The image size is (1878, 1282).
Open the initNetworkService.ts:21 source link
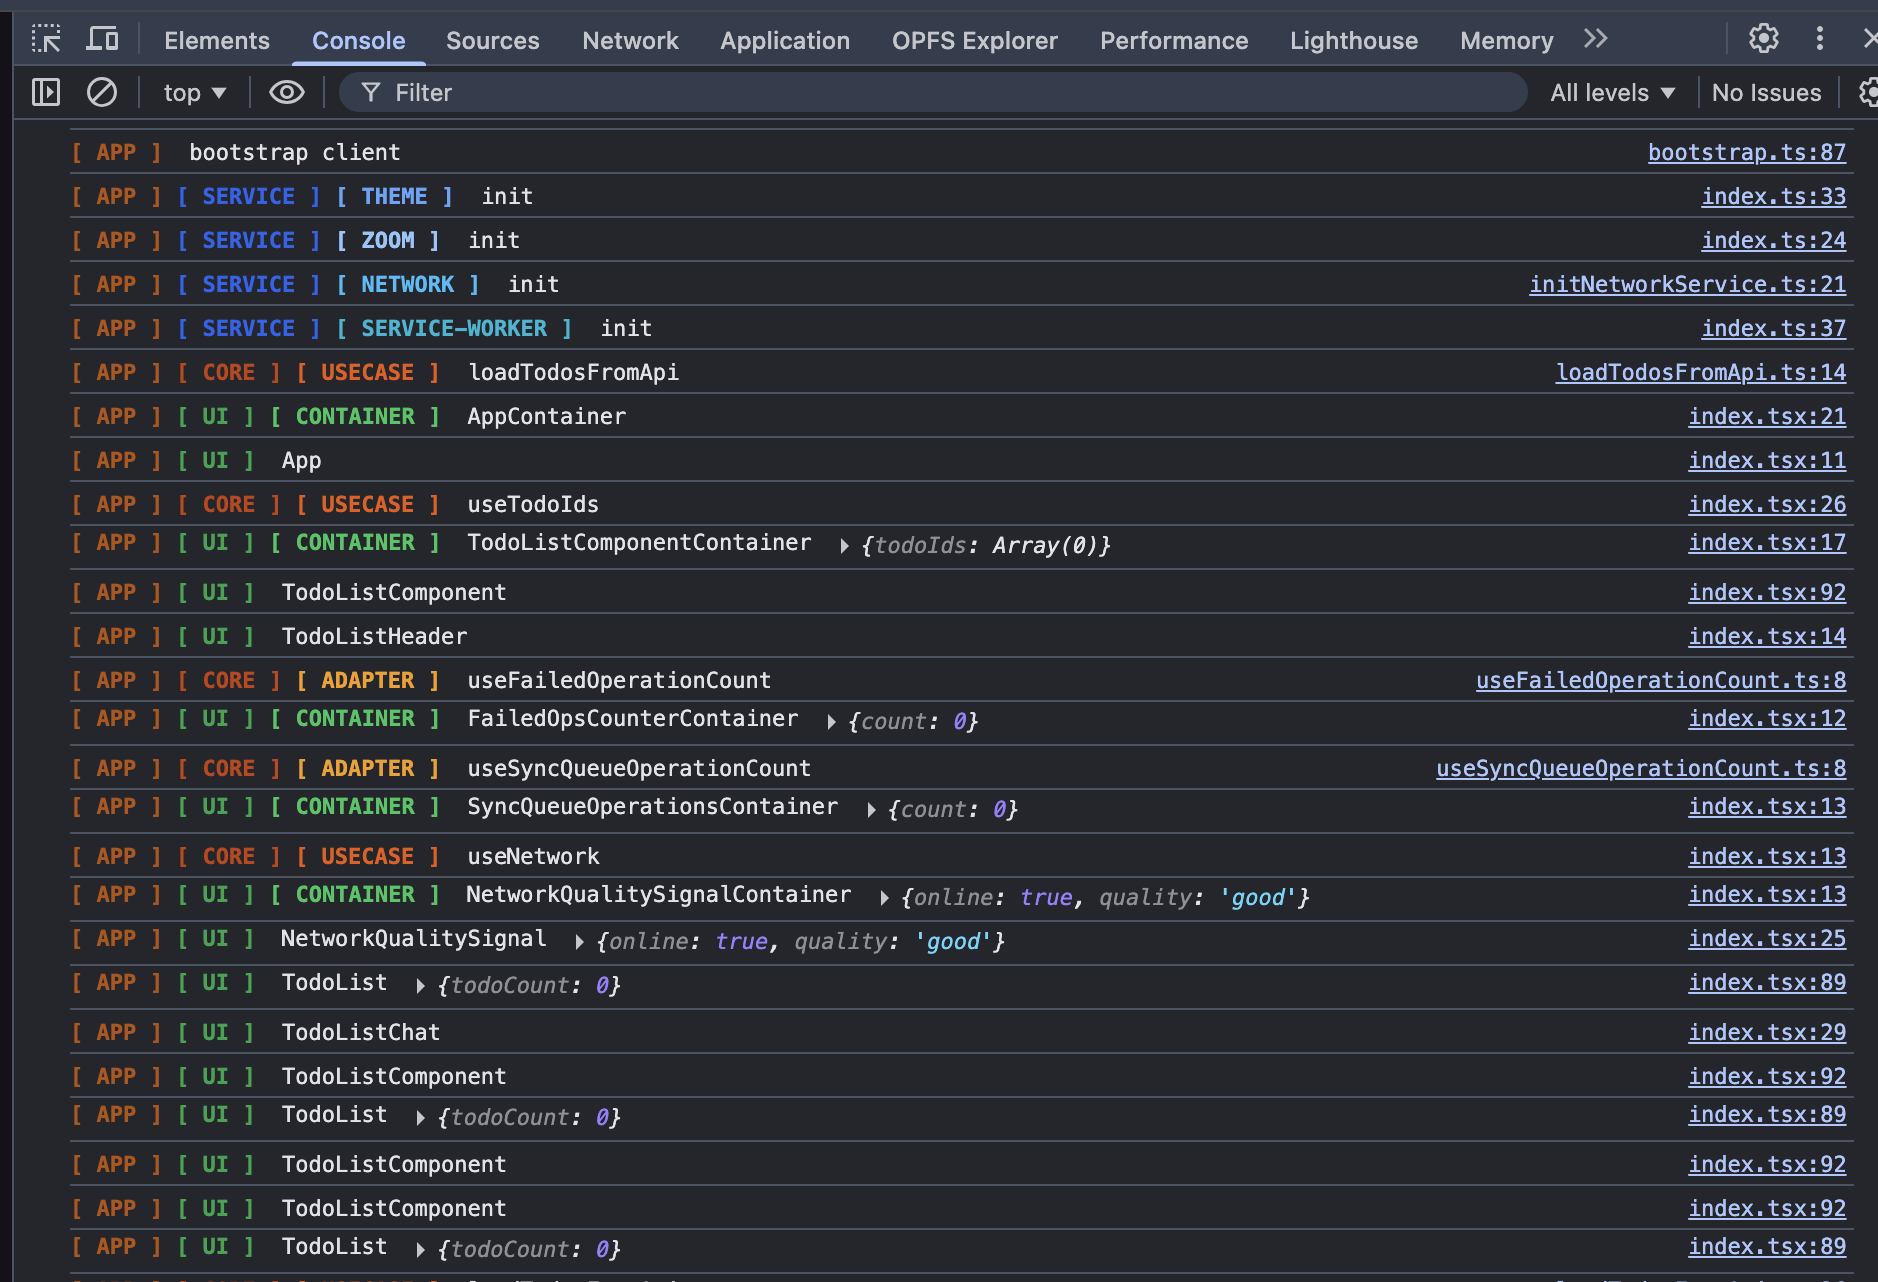[1687, 284]
